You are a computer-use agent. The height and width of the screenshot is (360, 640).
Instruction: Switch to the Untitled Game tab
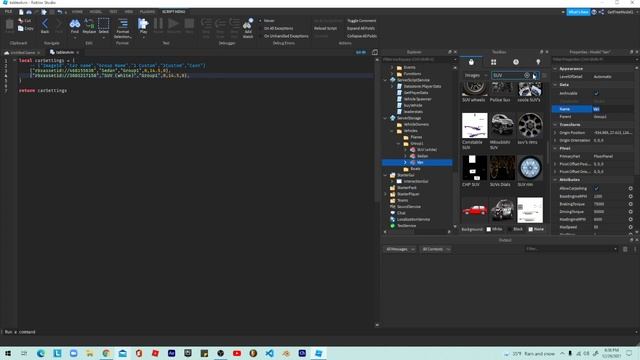(x=23, y=53)
